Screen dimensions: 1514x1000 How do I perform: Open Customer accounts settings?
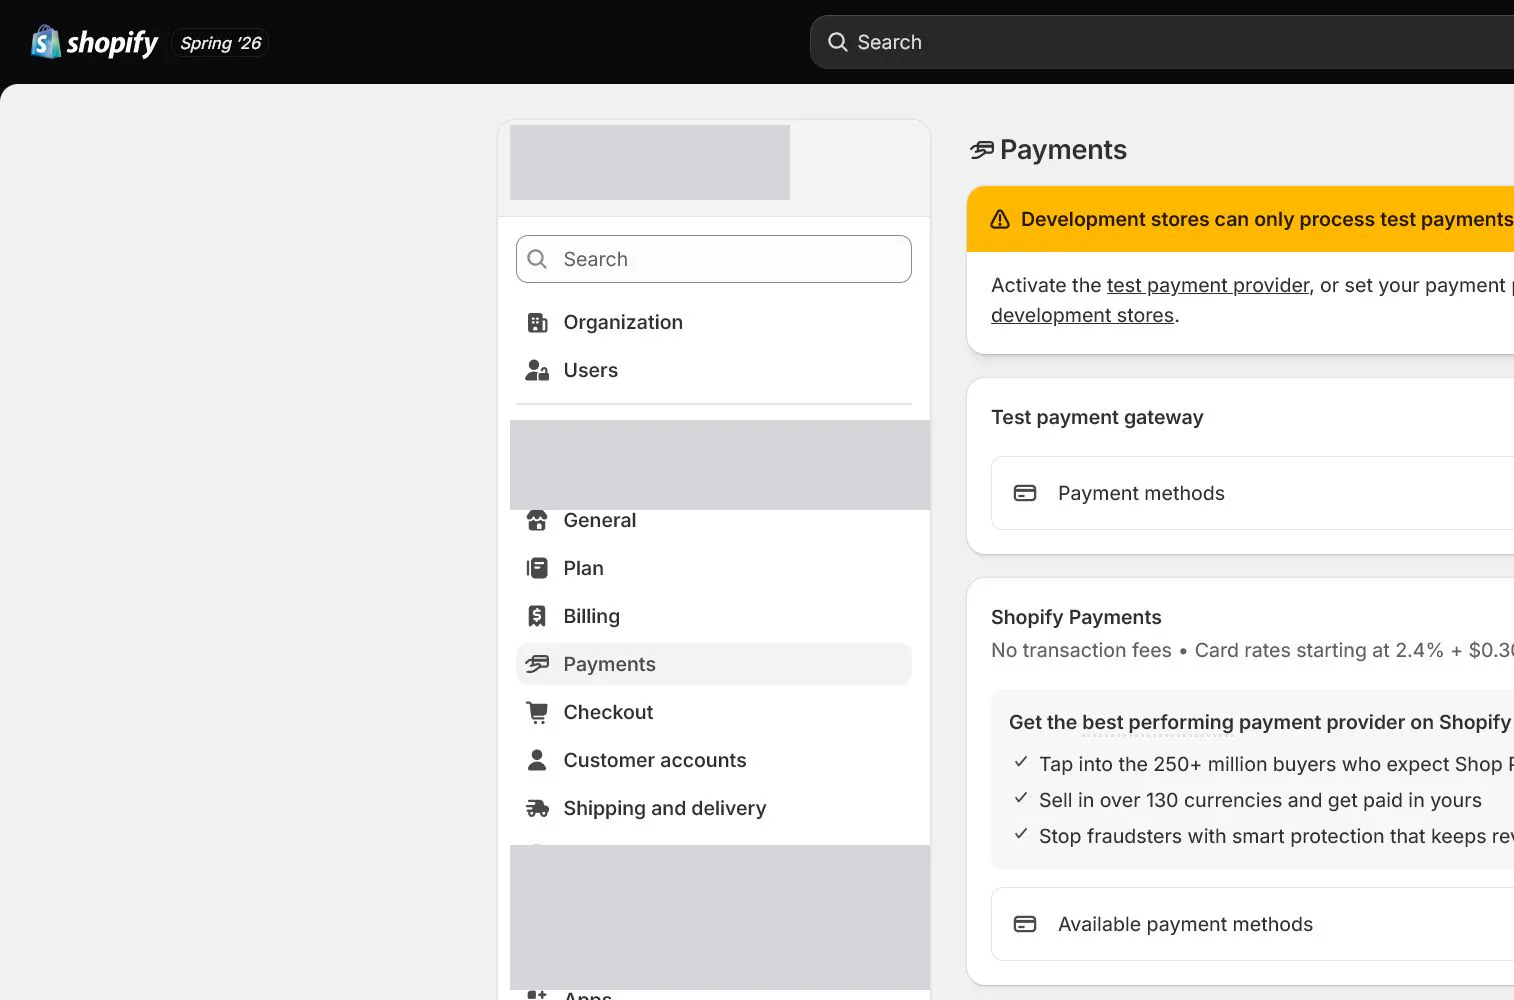tap(714, 760)
